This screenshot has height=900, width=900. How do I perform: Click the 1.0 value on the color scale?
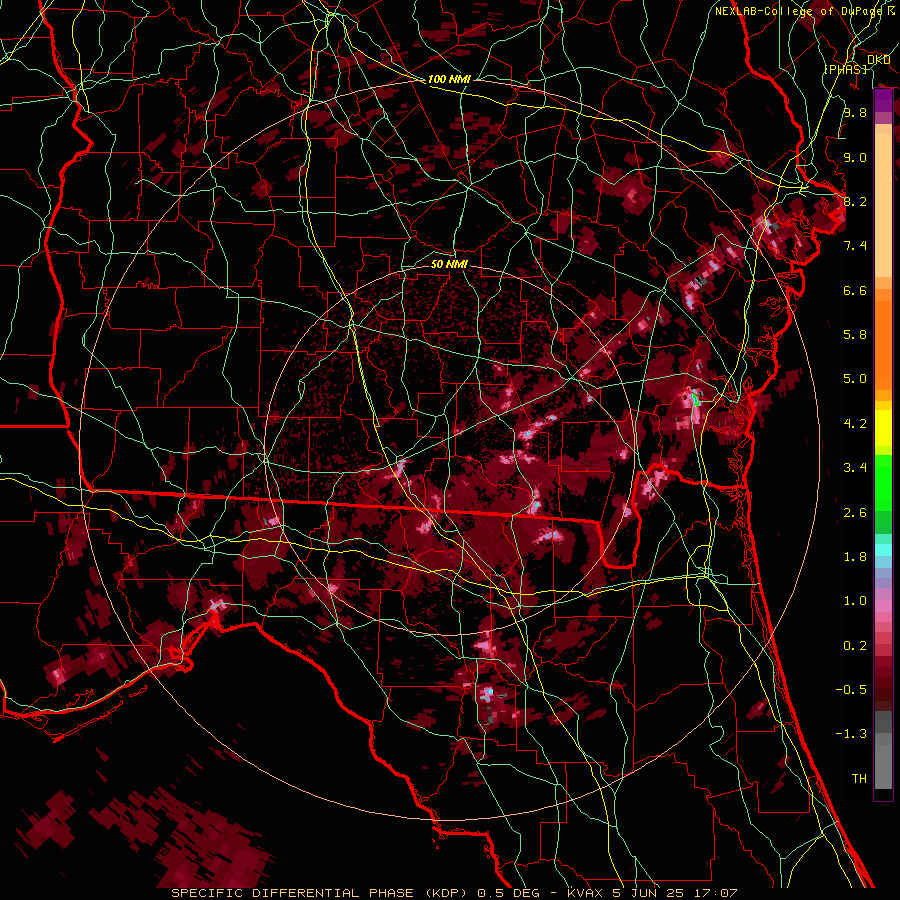[x=855, y=601]
